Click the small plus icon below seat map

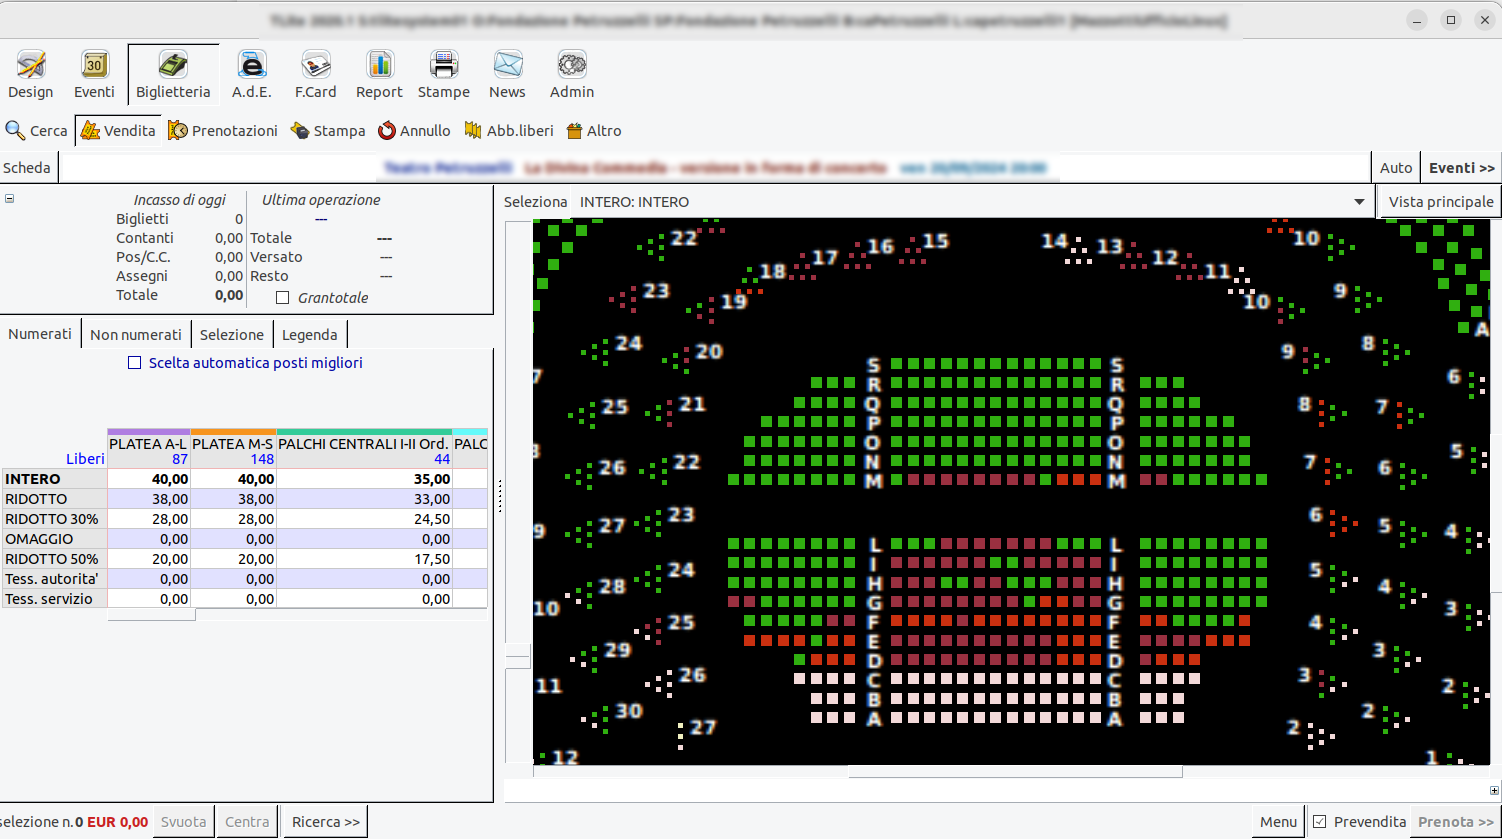[1495, 790]
